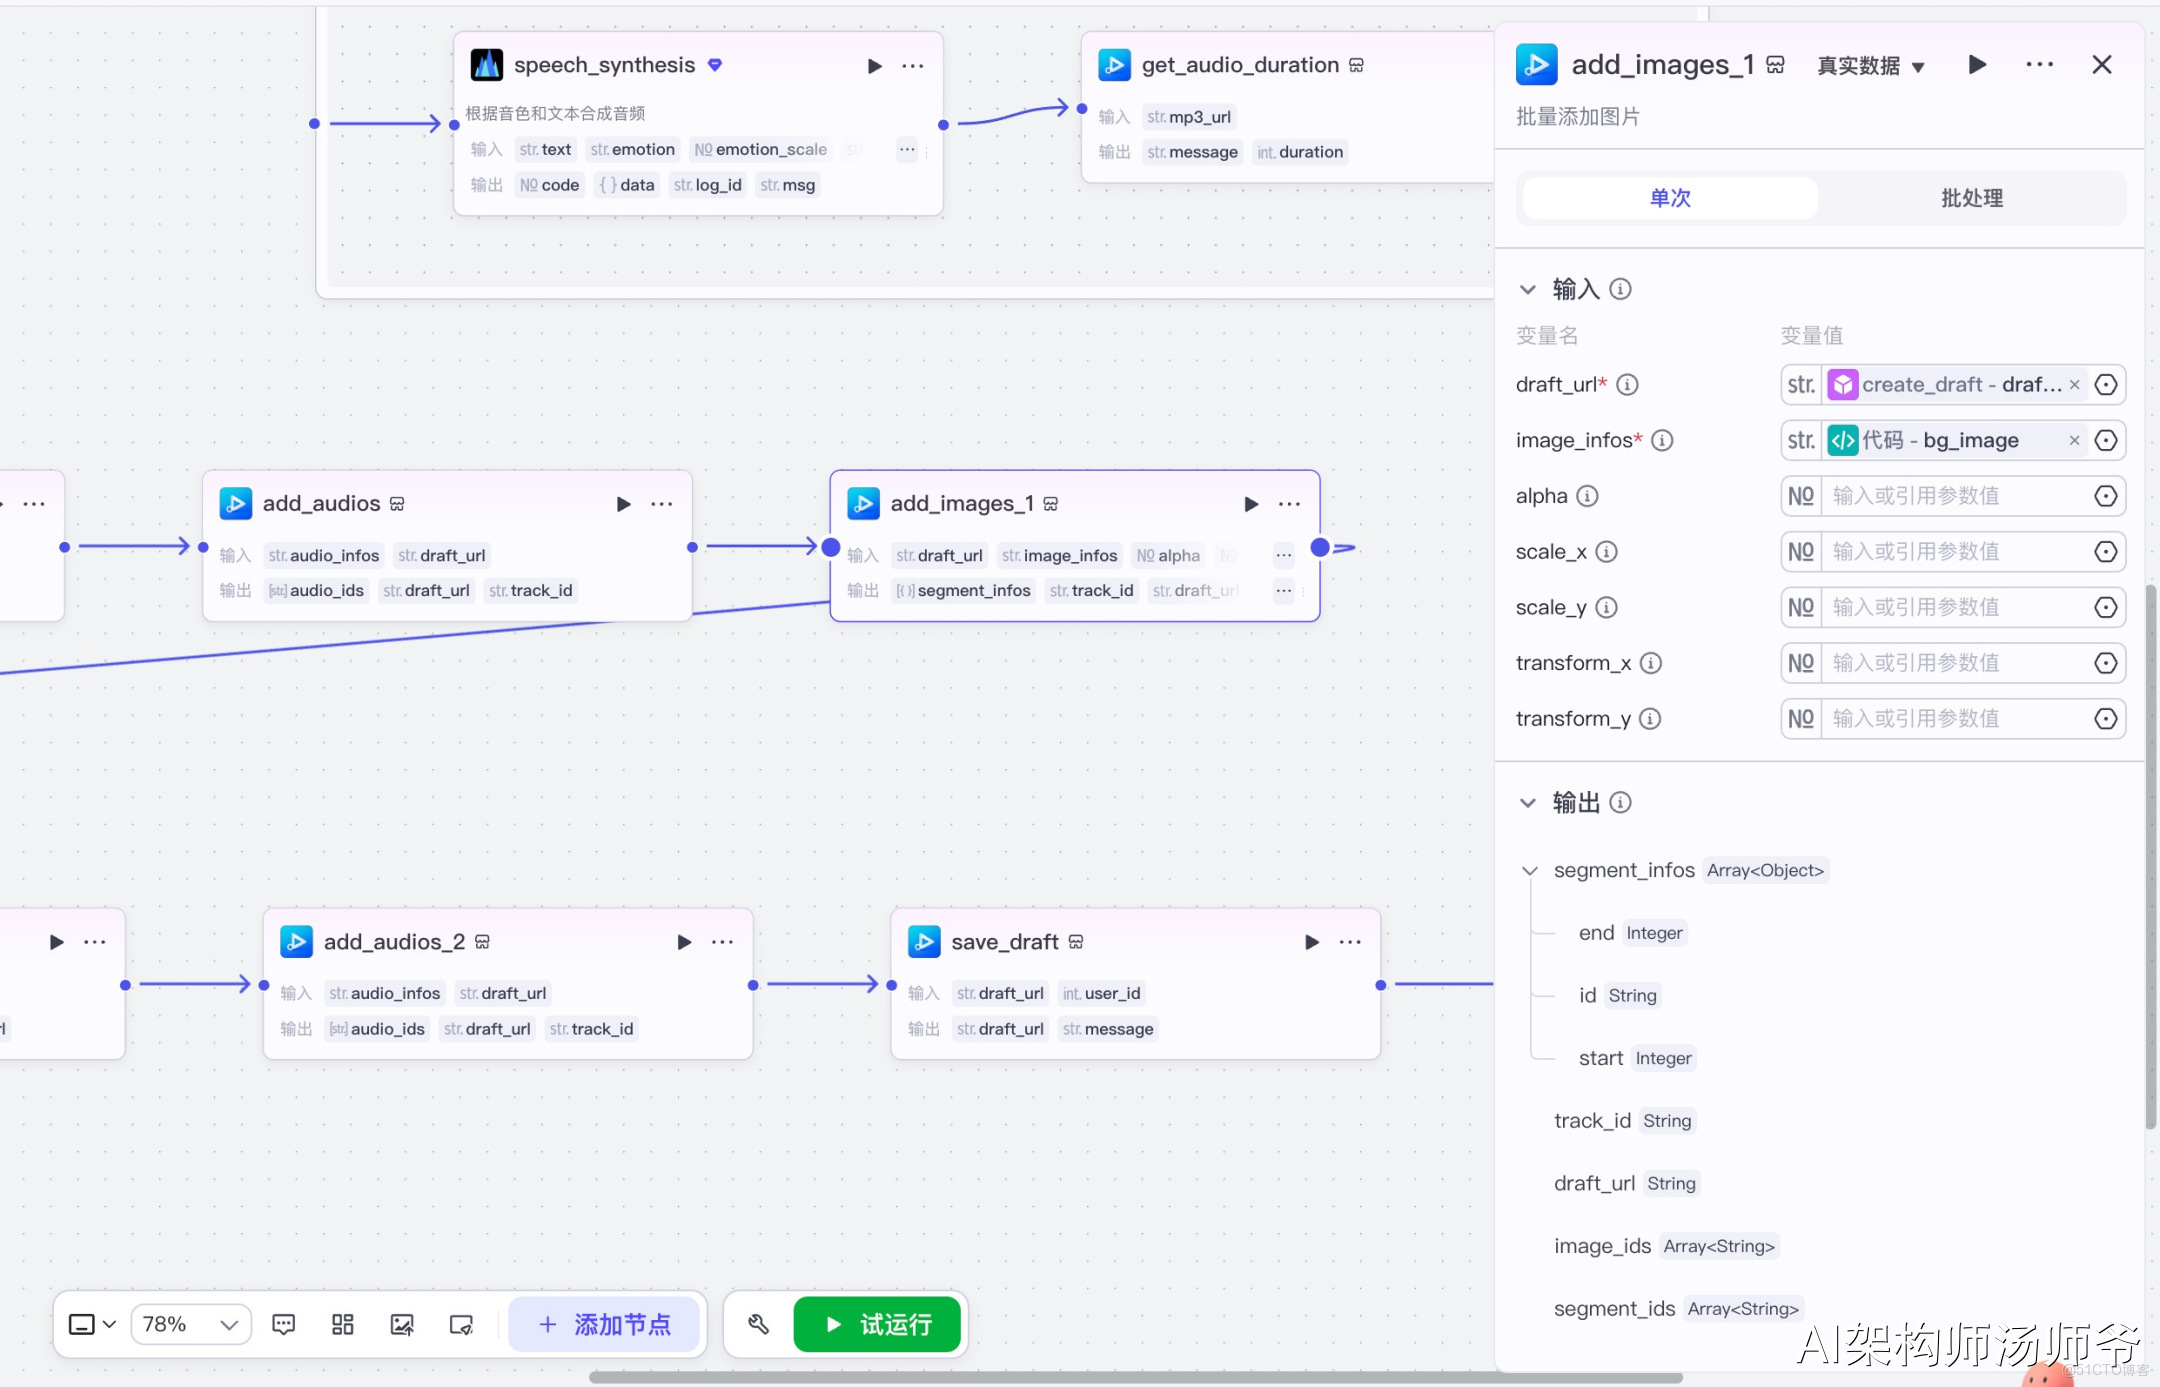Collapse the segment_infos output tree

point(1529,871)
